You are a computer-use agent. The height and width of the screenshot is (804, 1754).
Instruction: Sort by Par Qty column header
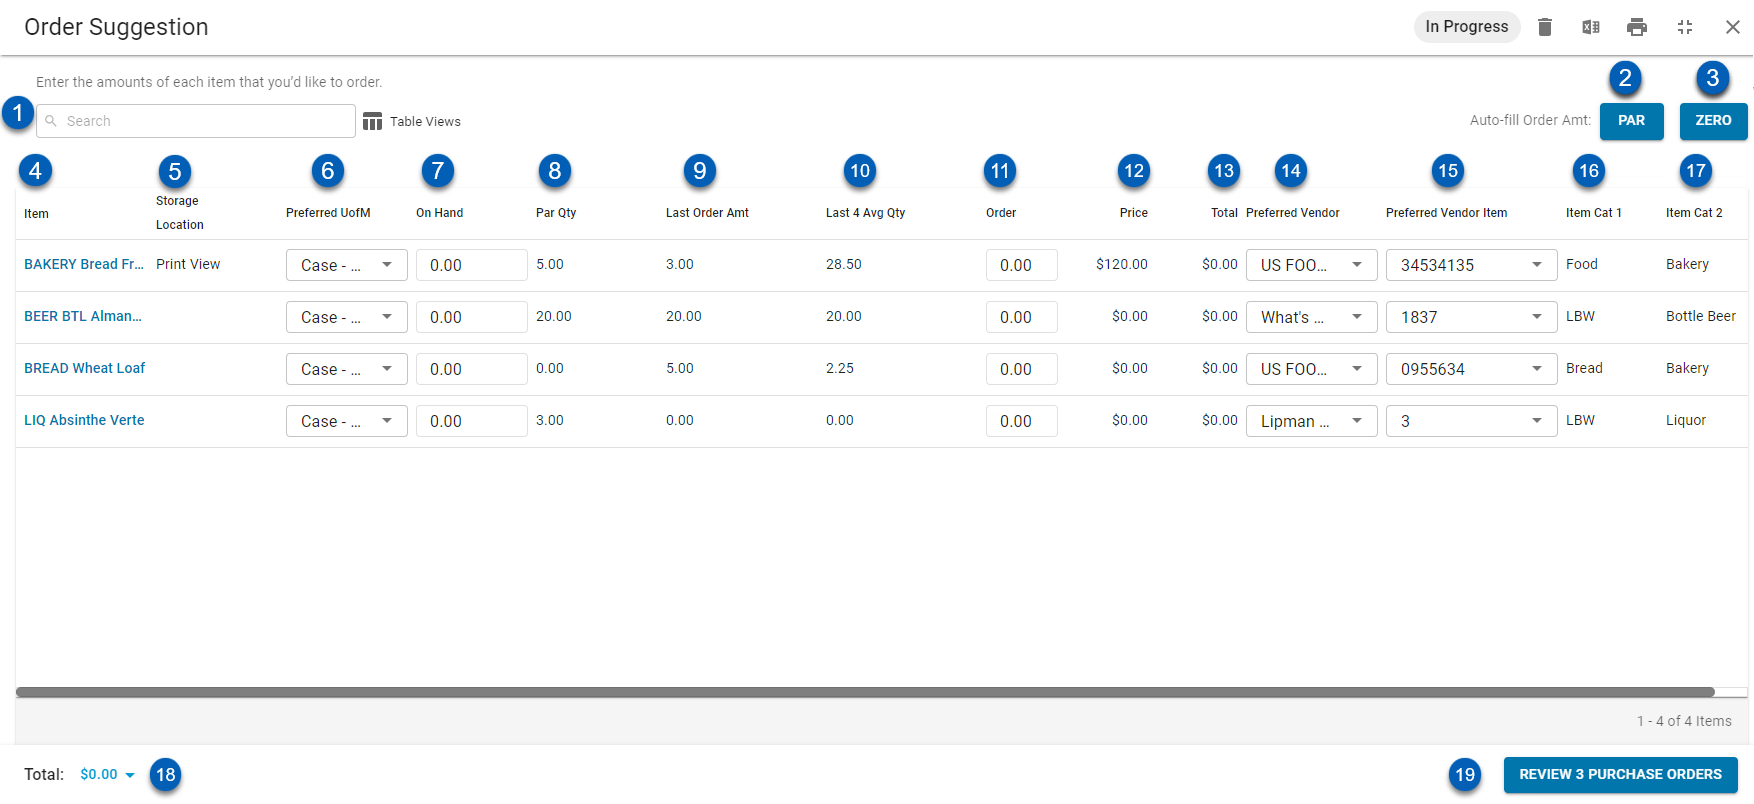click(556, 213)
